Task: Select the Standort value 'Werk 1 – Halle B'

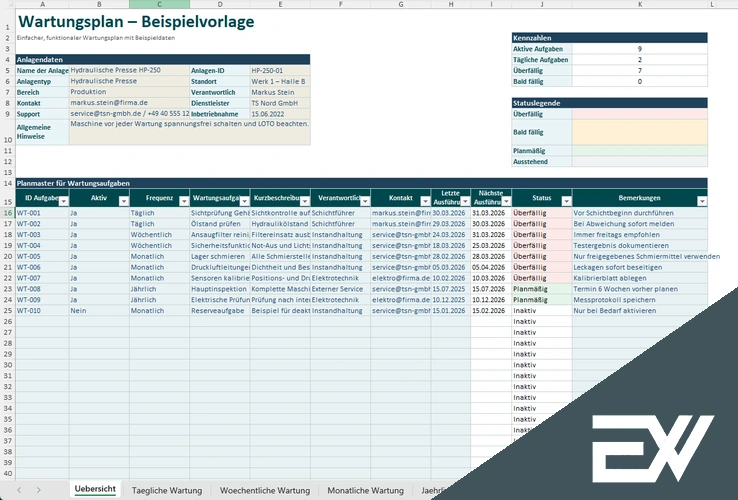Action: click(280, 81)
